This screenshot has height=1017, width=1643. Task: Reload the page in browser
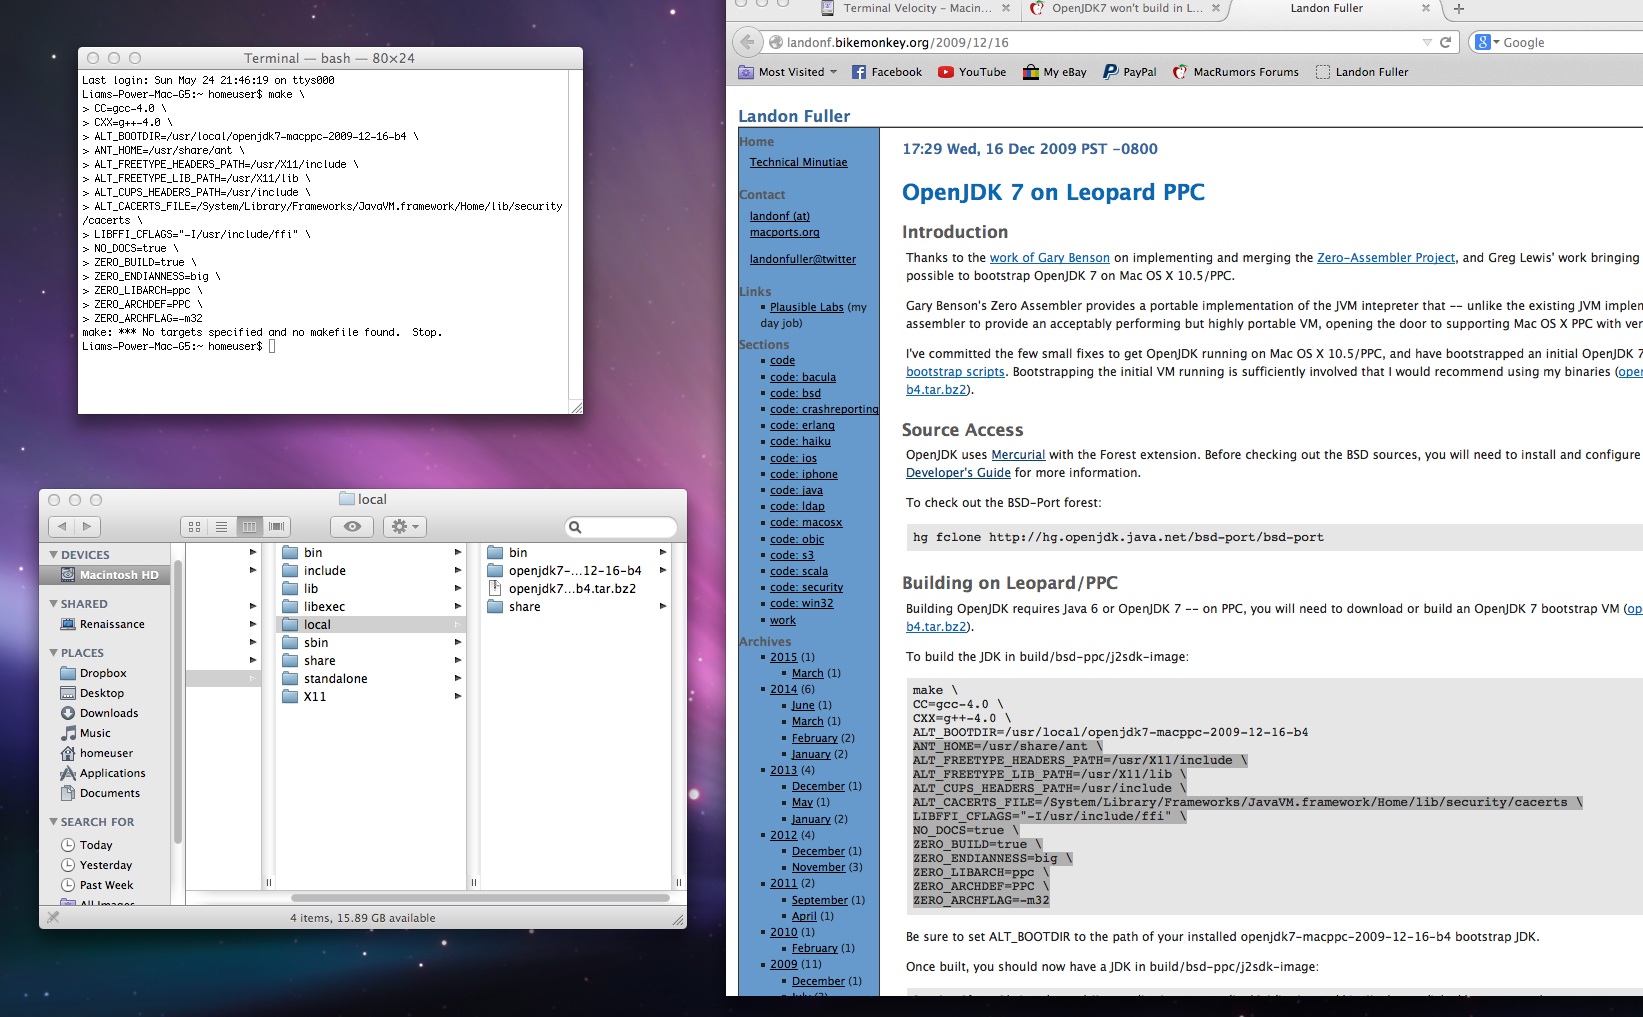tap(1445, 42)
